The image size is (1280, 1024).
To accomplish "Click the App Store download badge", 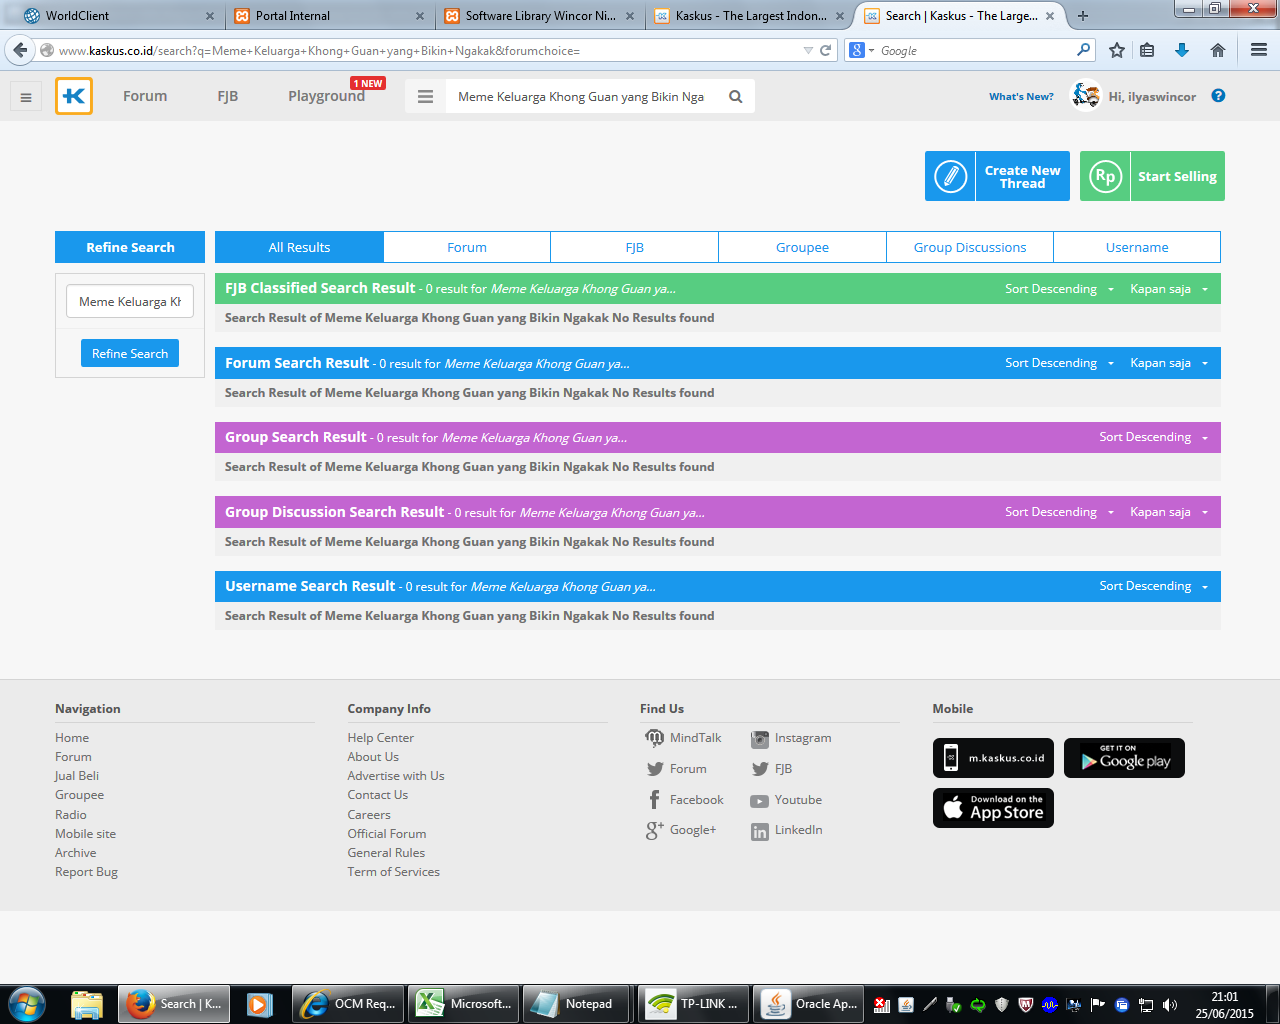I will [x=993, y=808].
